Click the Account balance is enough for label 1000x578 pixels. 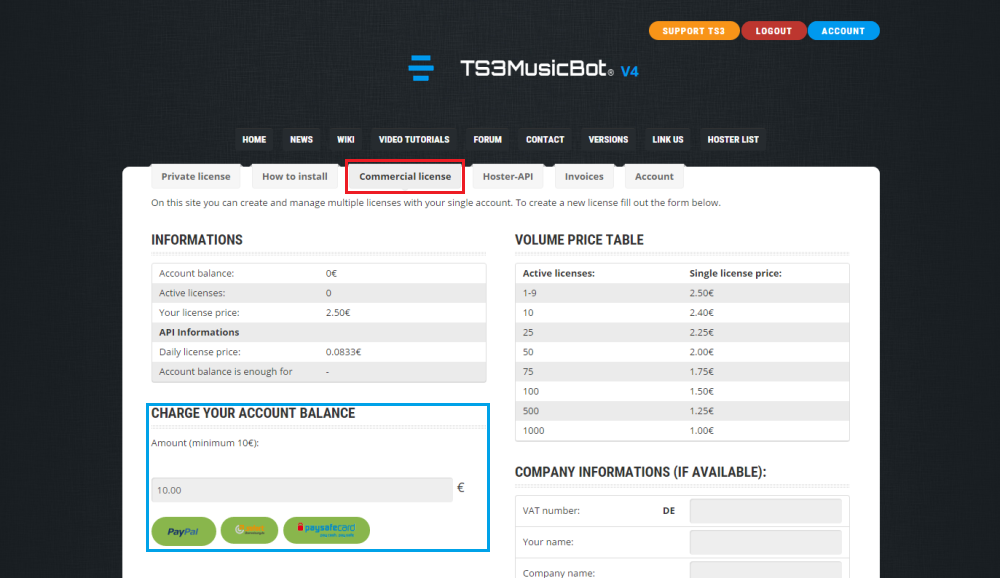226,372
